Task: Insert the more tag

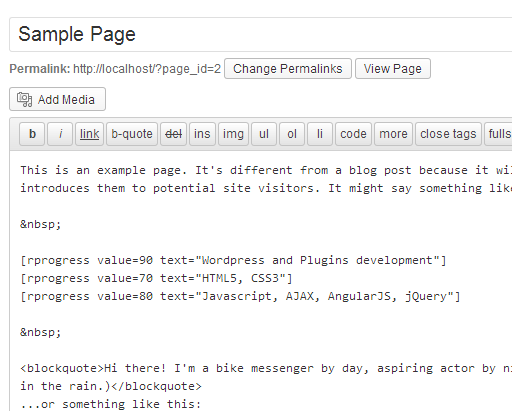Action: point(393,134)
